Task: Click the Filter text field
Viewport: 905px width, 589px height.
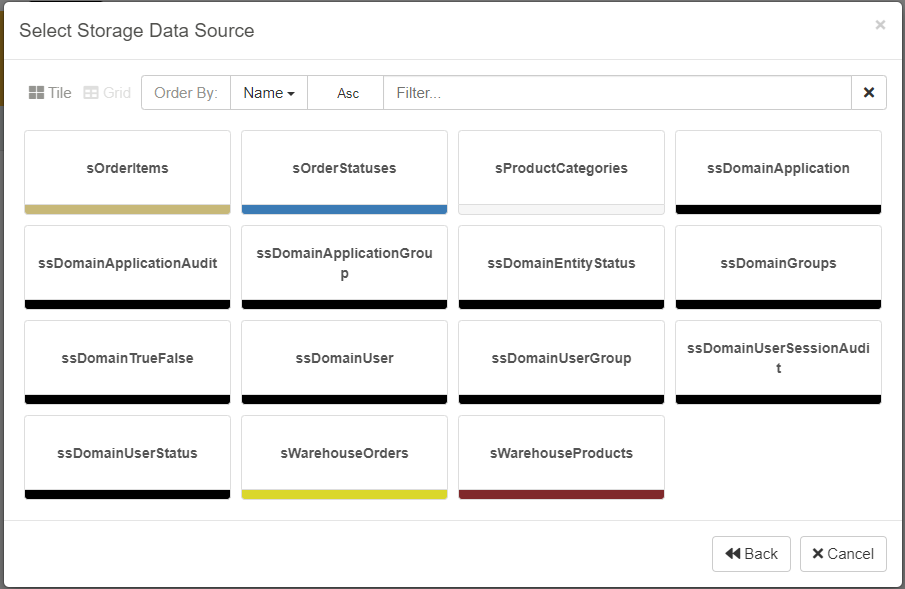Action: [616, 93]
